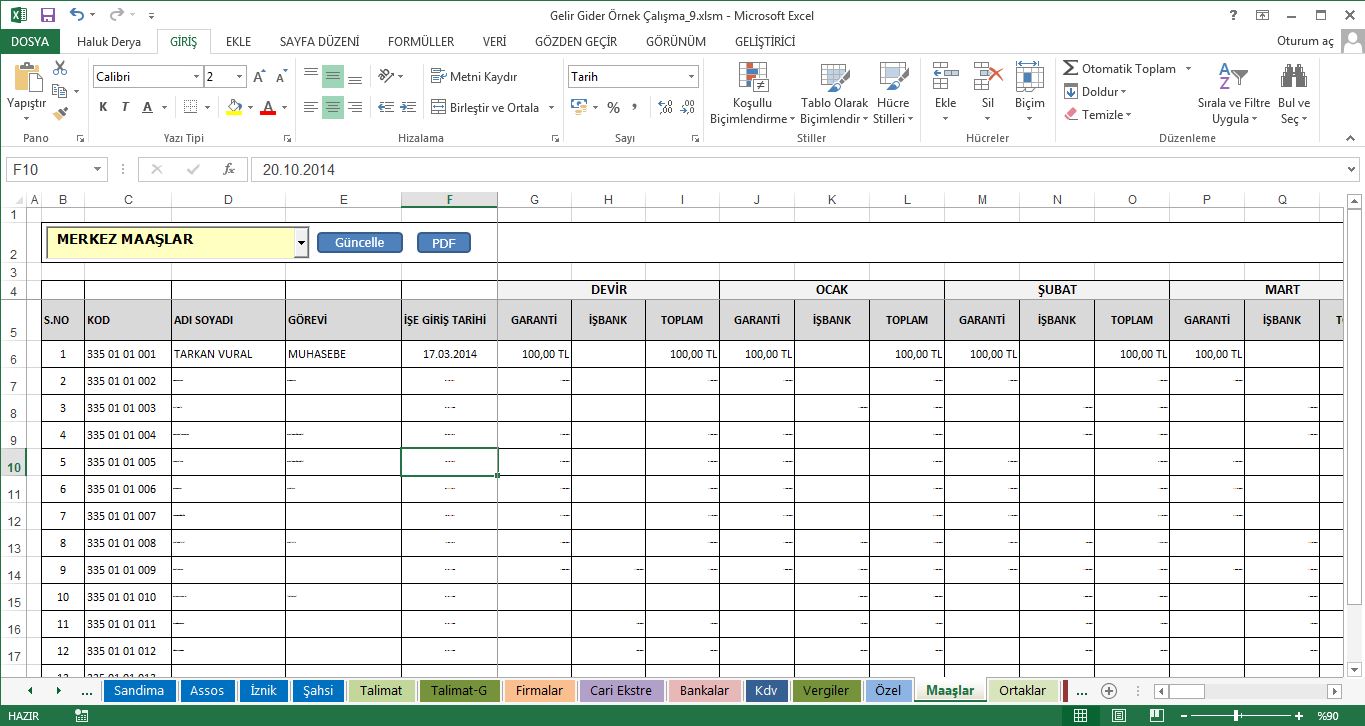Apply comma style number format
The image size is (1365, 726).
(636, 107)
